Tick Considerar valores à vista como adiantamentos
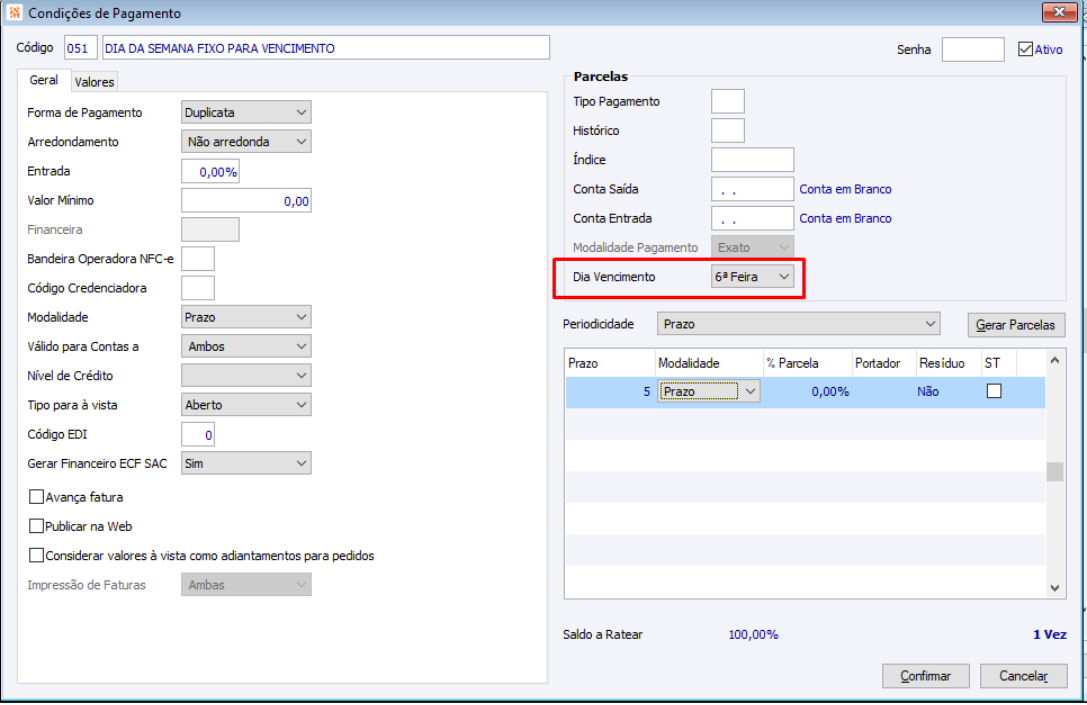 36,555
